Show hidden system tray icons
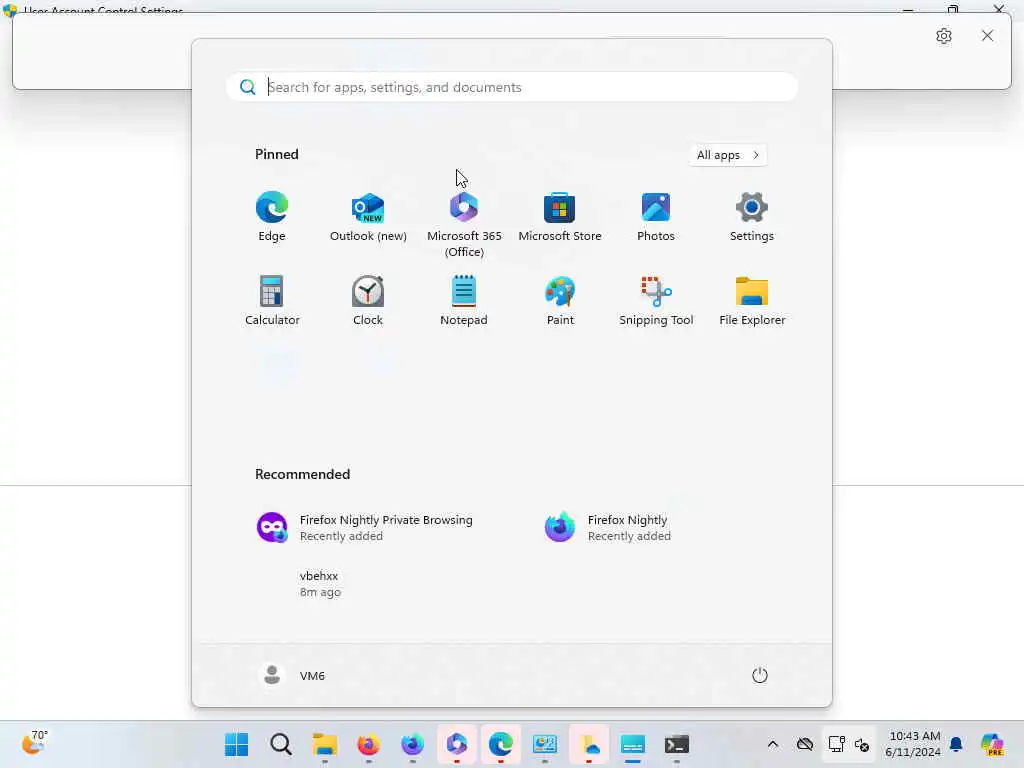The width and height of the screenshot is (1024, 768). pyautogui.click(x=773, y=744)
